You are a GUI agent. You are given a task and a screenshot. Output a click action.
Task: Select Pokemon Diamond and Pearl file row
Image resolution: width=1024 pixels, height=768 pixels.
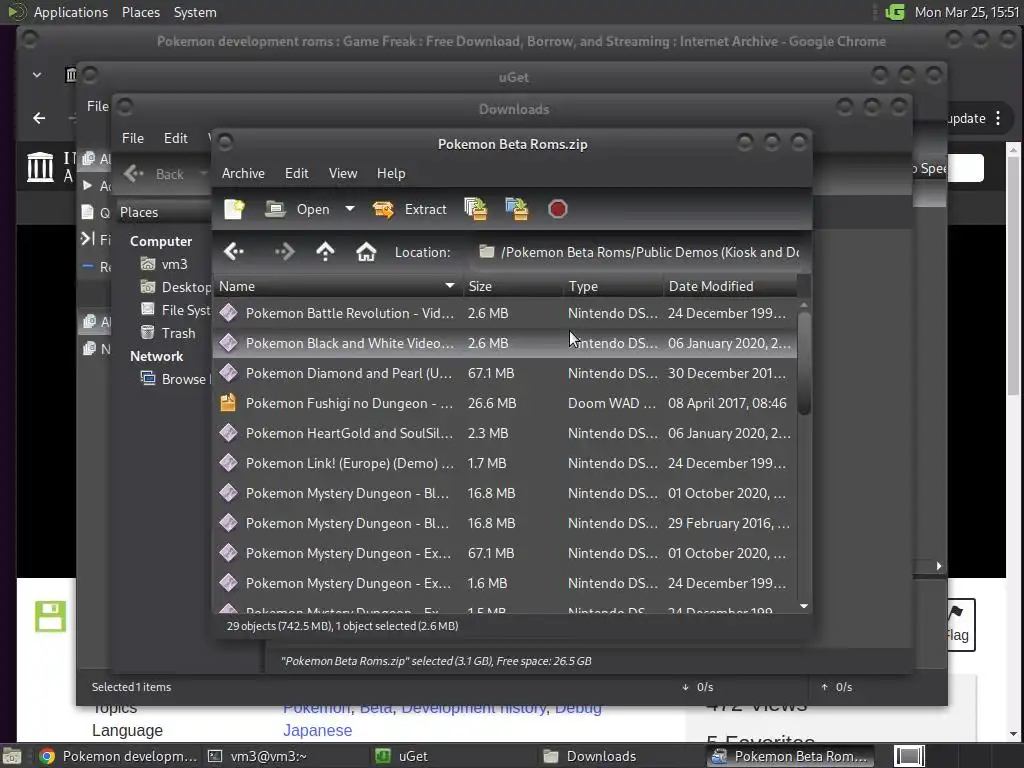click(505, 373)
